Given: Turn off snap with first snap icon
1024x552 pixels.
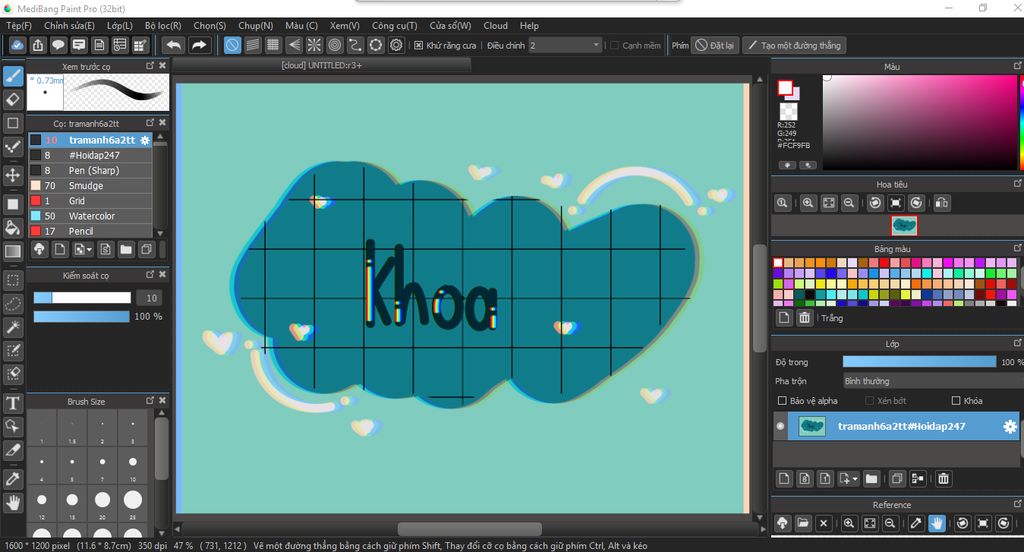Looking at the screenshot, I should (x=232, y=45).
